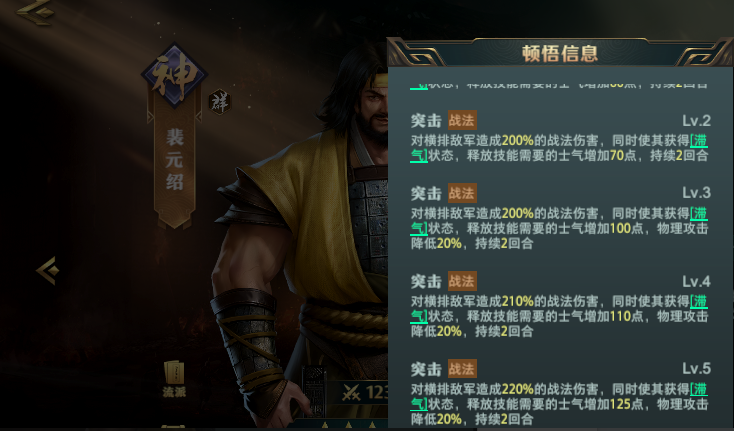The width and height of the screenshot is (734, 431).
Task: Tap the golden back arrow at top-left
Action: pos(36,11)
